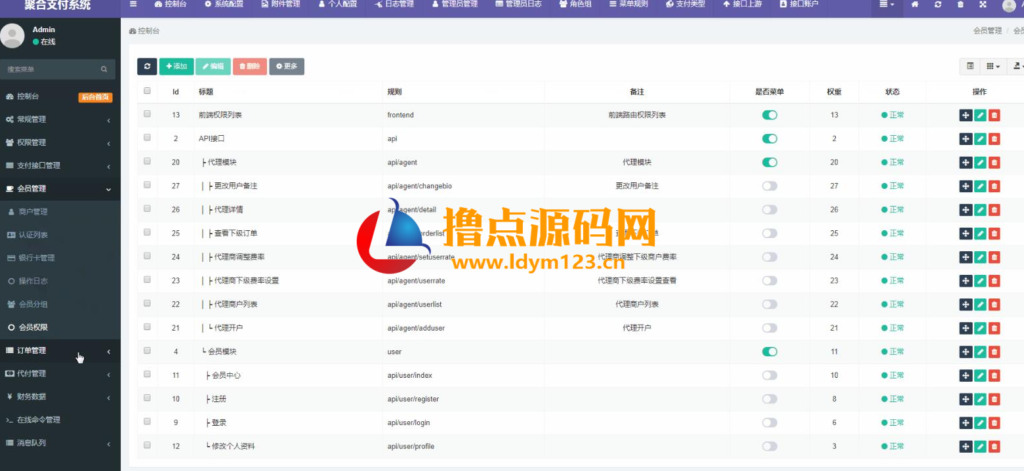Click delete icon for 代理模块 row
Image resolution: width=1024 pixels, height=471 pixels.
(x=994, y=162)
